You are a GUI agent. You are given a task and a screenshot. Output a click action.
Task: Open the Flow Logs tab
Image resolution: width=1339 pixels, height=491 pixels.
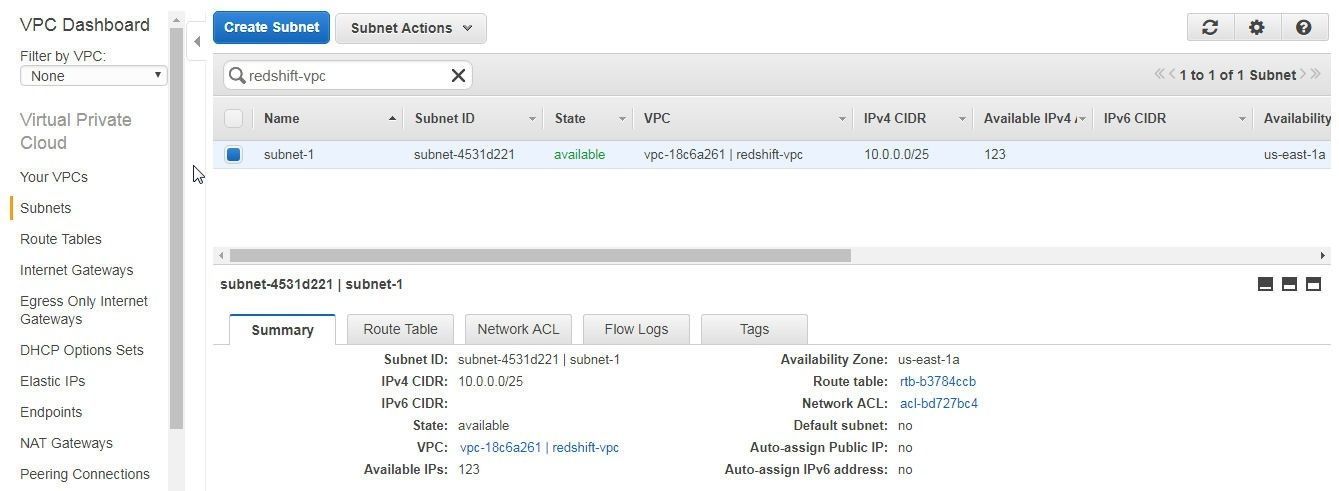tap(636, 329)
